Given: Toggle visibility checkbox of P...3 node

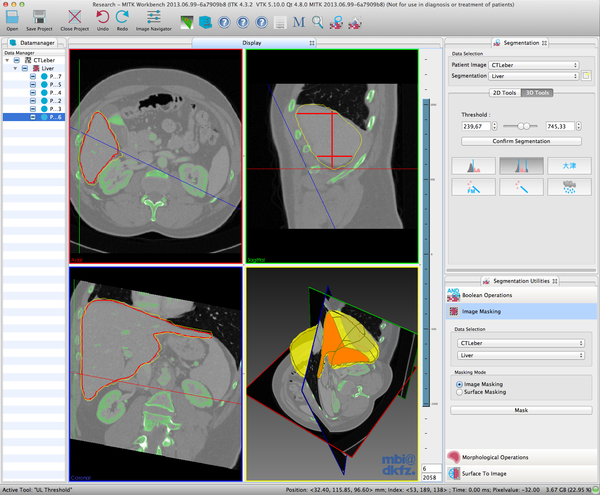Looking at the screenshot, I should tap(33, 109).
